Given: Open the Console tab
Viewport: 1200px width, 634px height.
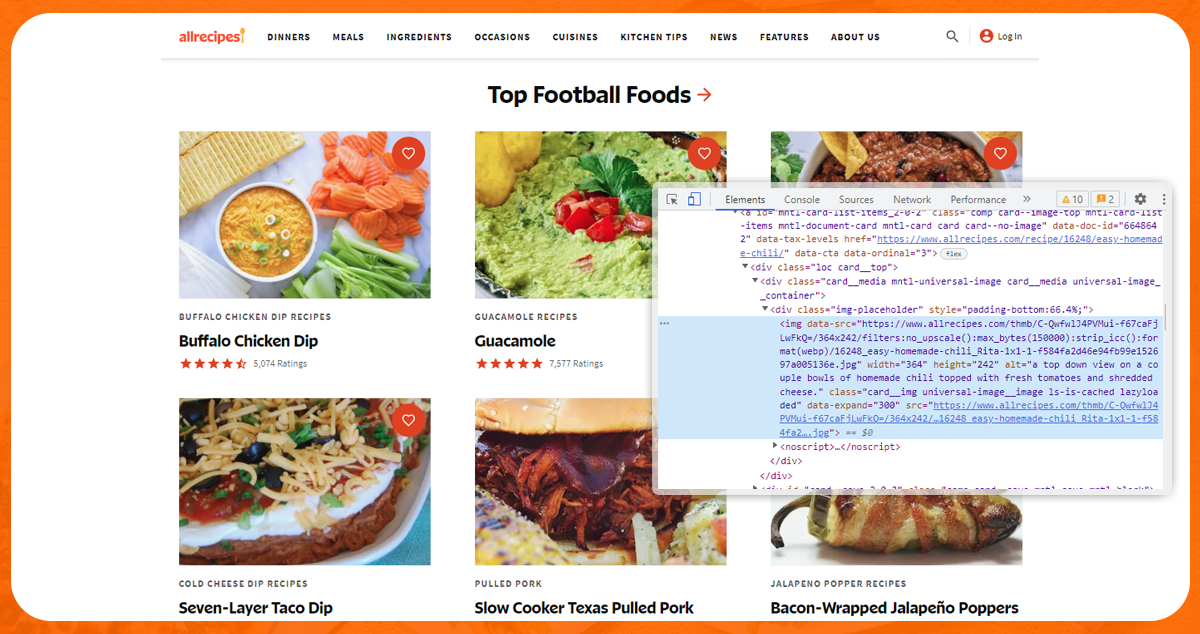Looking at the screenshot, I should click(x=802, y=199).
